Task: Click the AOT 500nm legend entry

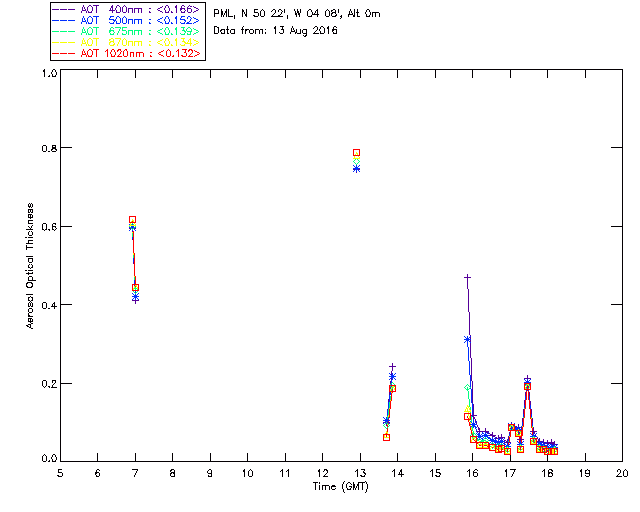Action: tap(127, 20)
